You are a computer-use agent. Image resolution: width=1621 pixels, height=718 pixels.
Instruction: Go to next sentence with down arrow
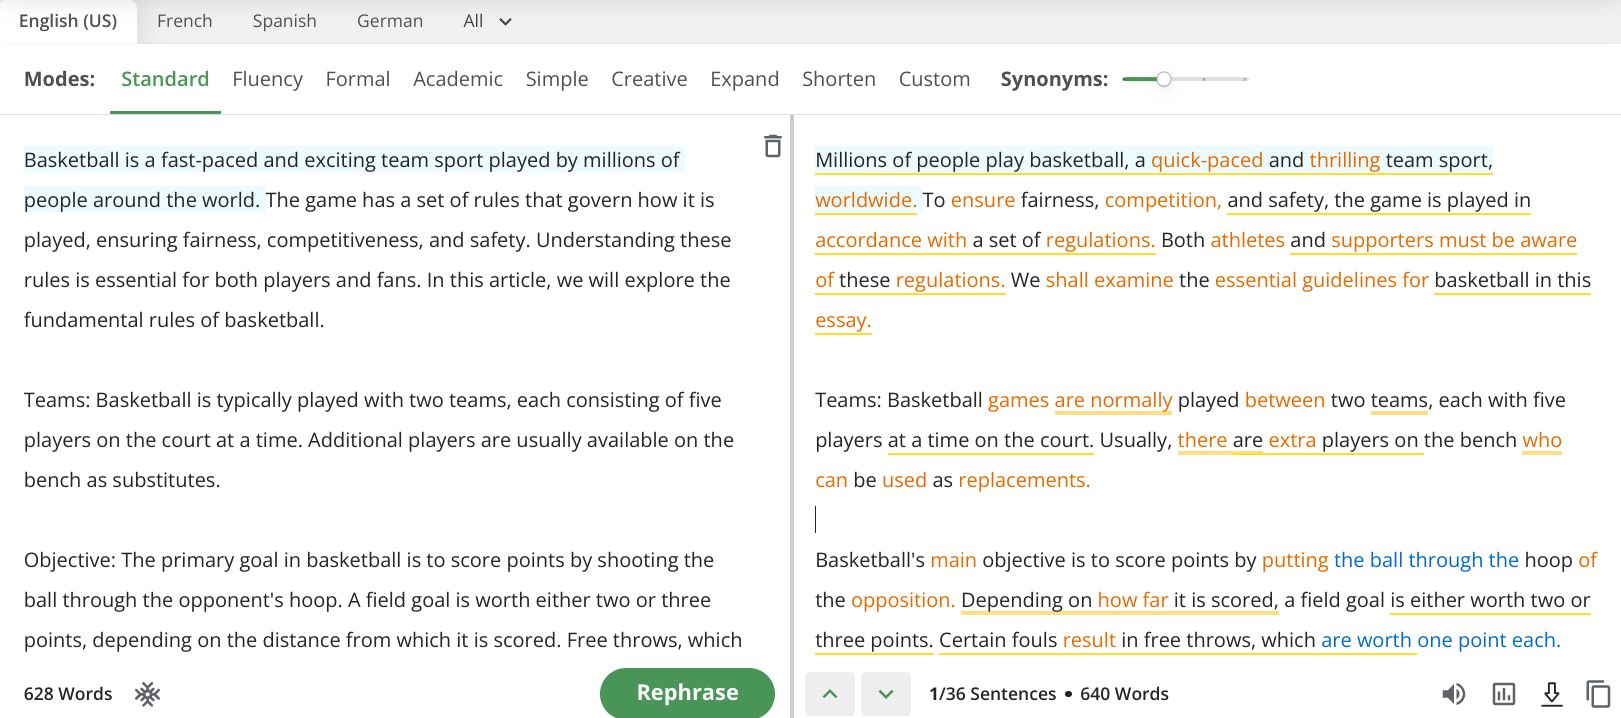tap(886, 694)
